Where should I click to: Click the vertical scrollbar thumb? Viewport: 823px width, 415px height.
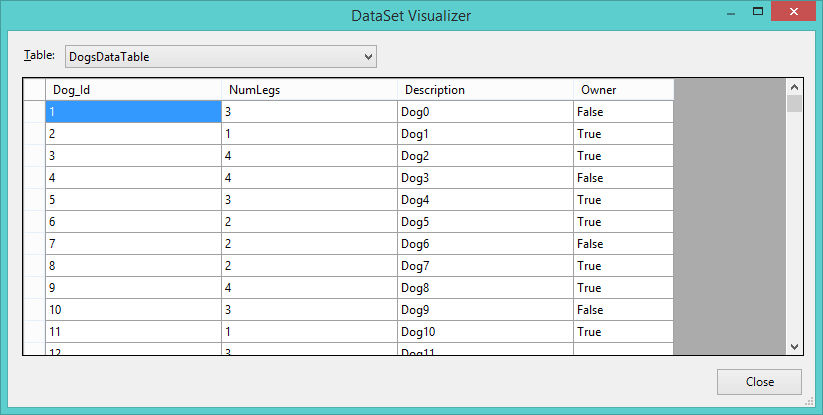pos(794,103)
